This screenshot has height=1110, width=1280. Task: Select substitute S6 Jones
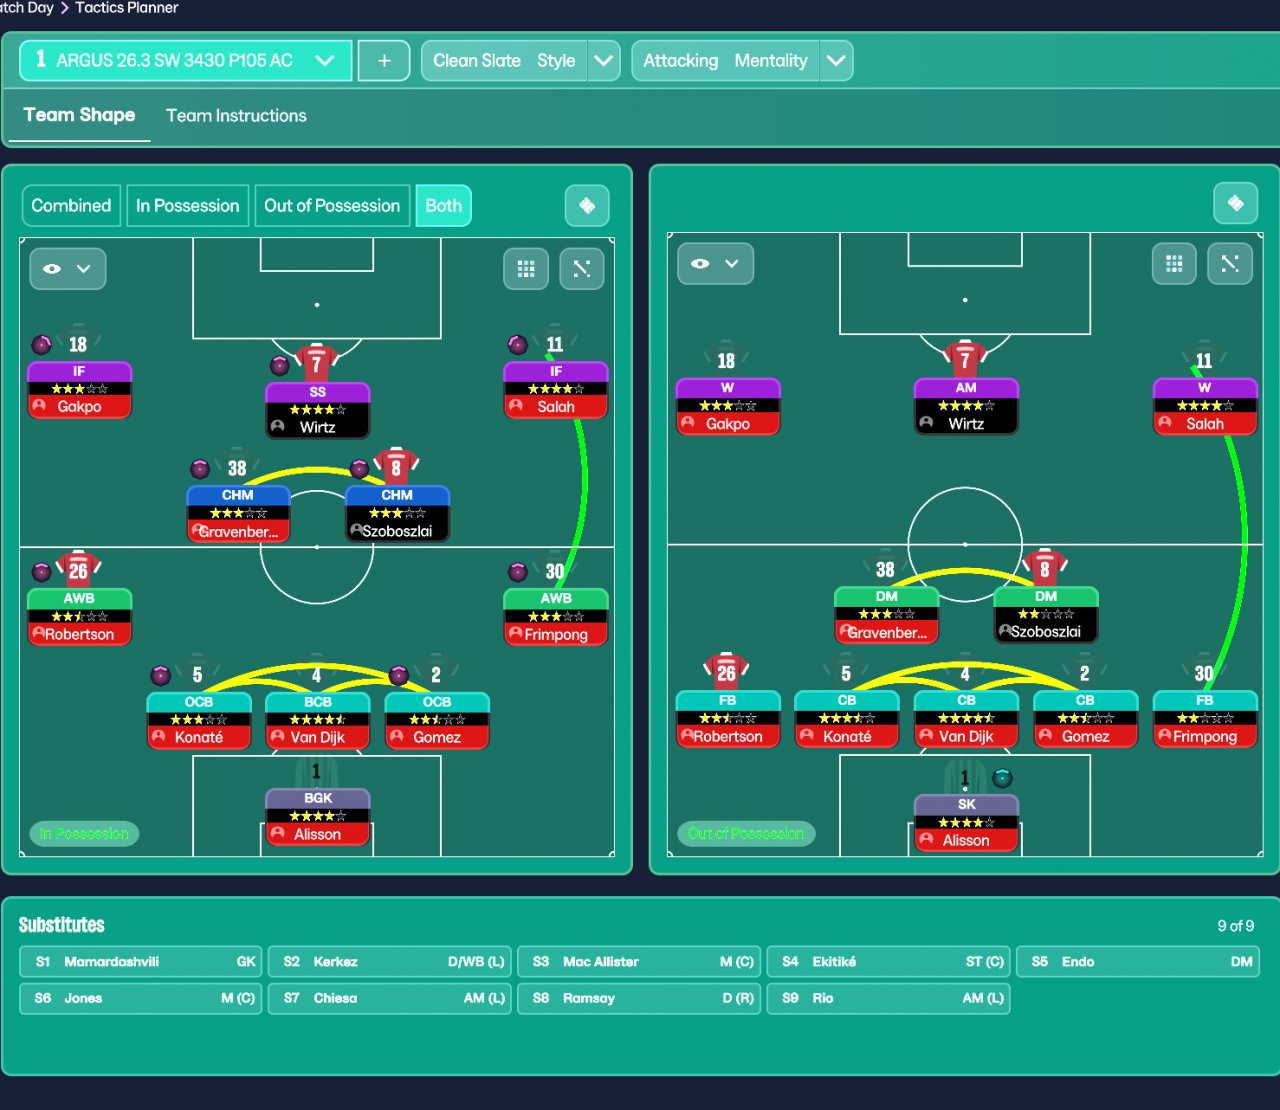coord(140,998)
